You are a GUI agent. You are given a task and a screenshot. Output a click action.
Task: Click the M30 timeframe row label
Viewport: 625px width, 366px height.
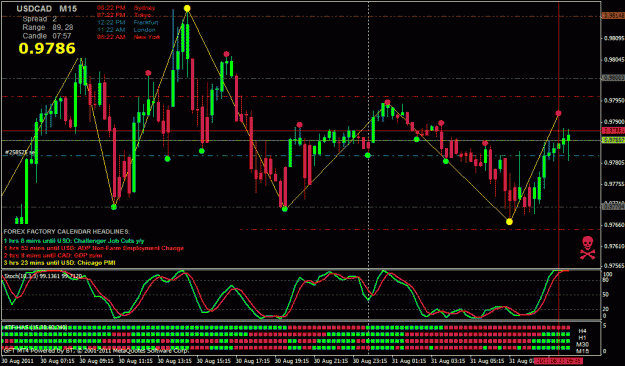[582, 344]
